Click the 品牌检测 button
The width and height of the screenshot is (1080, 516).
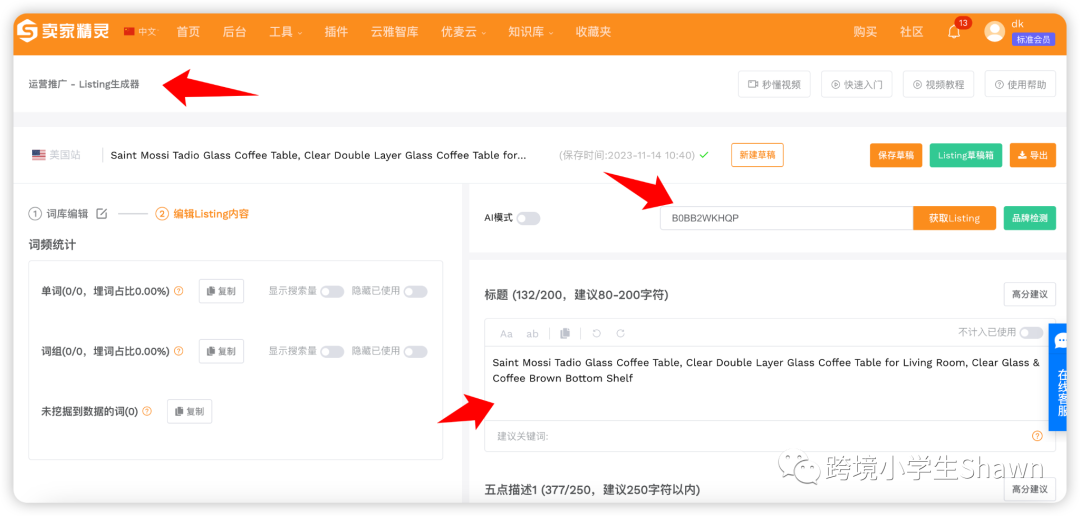coord(1030,218)
